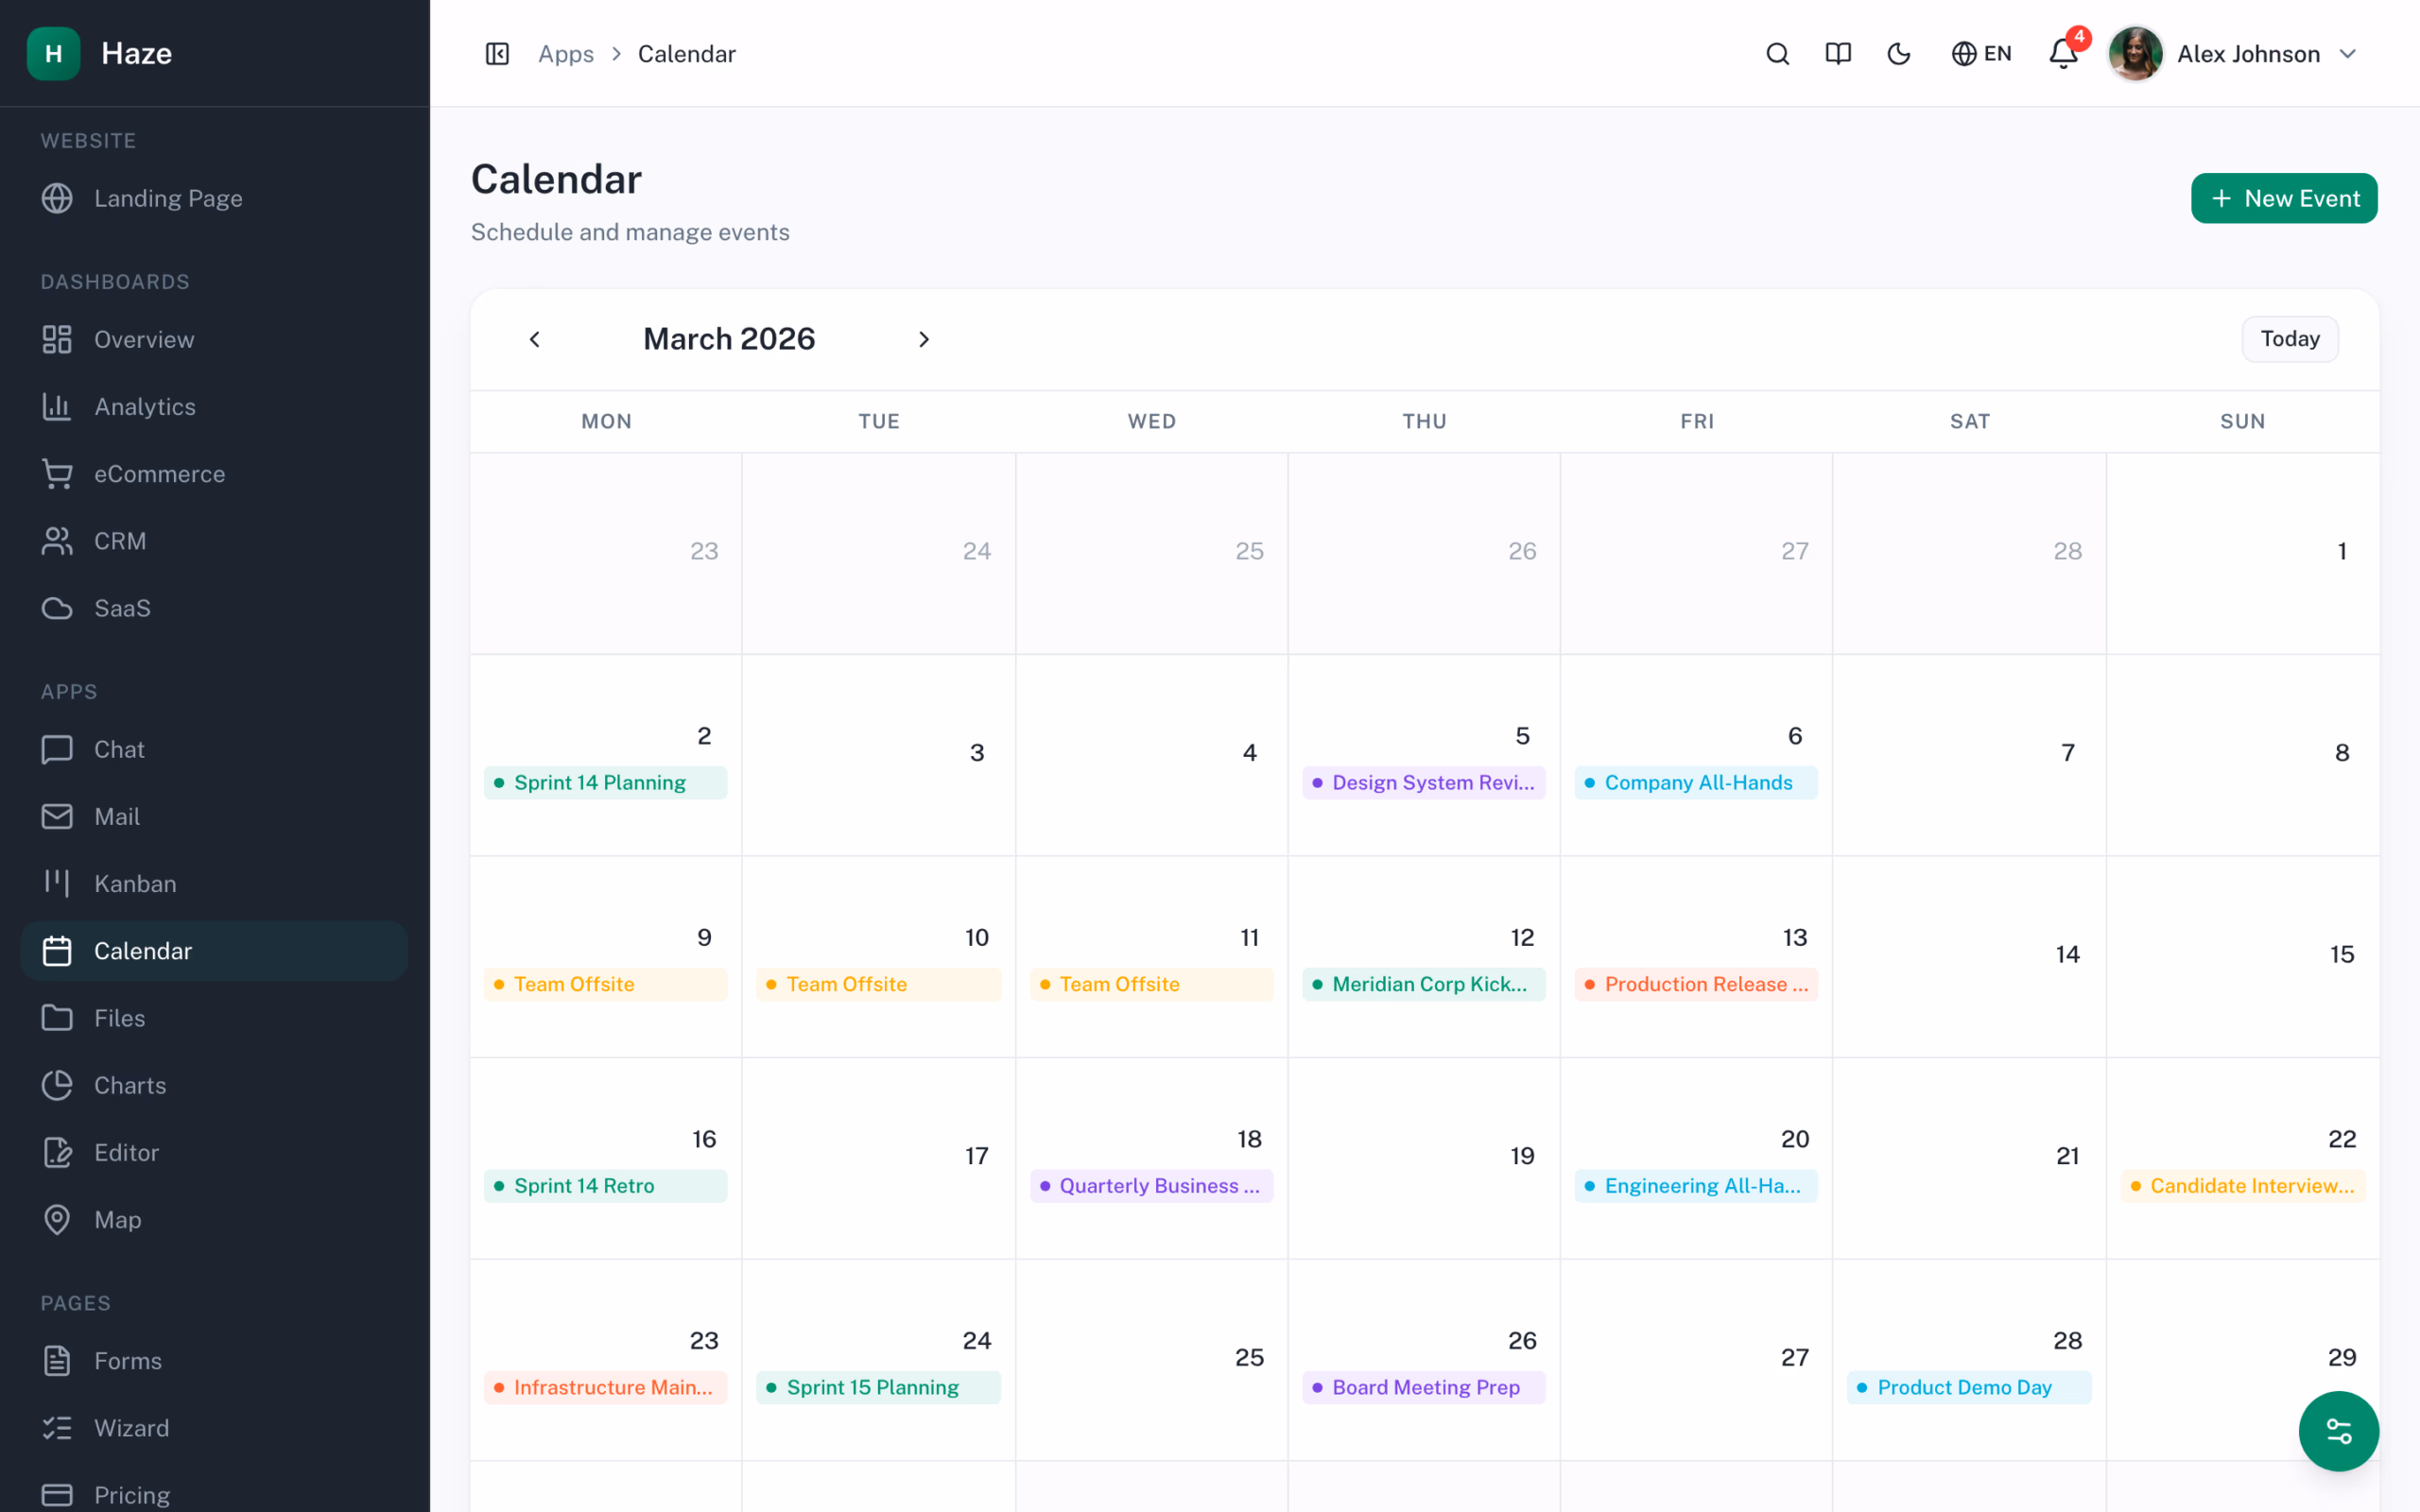
Task: Open the Quarterly Business event
Action: [1151, 1185]
